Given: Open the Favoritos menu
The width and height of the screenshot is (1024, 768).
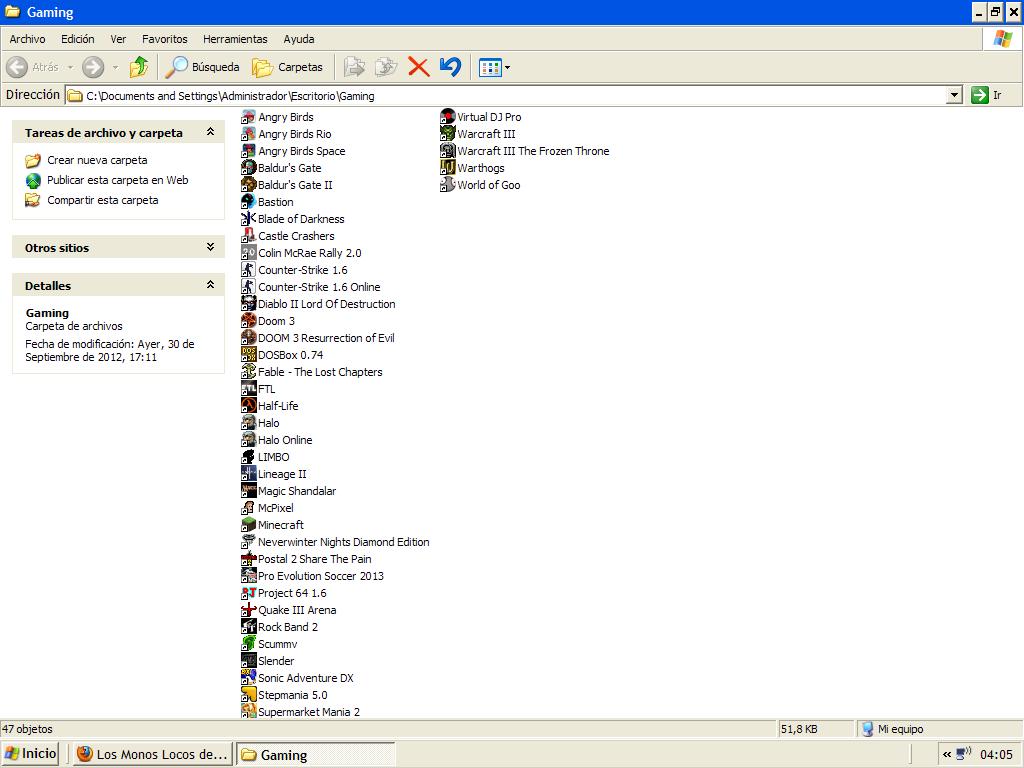Looking at the screenshot, I should (165, 39).
